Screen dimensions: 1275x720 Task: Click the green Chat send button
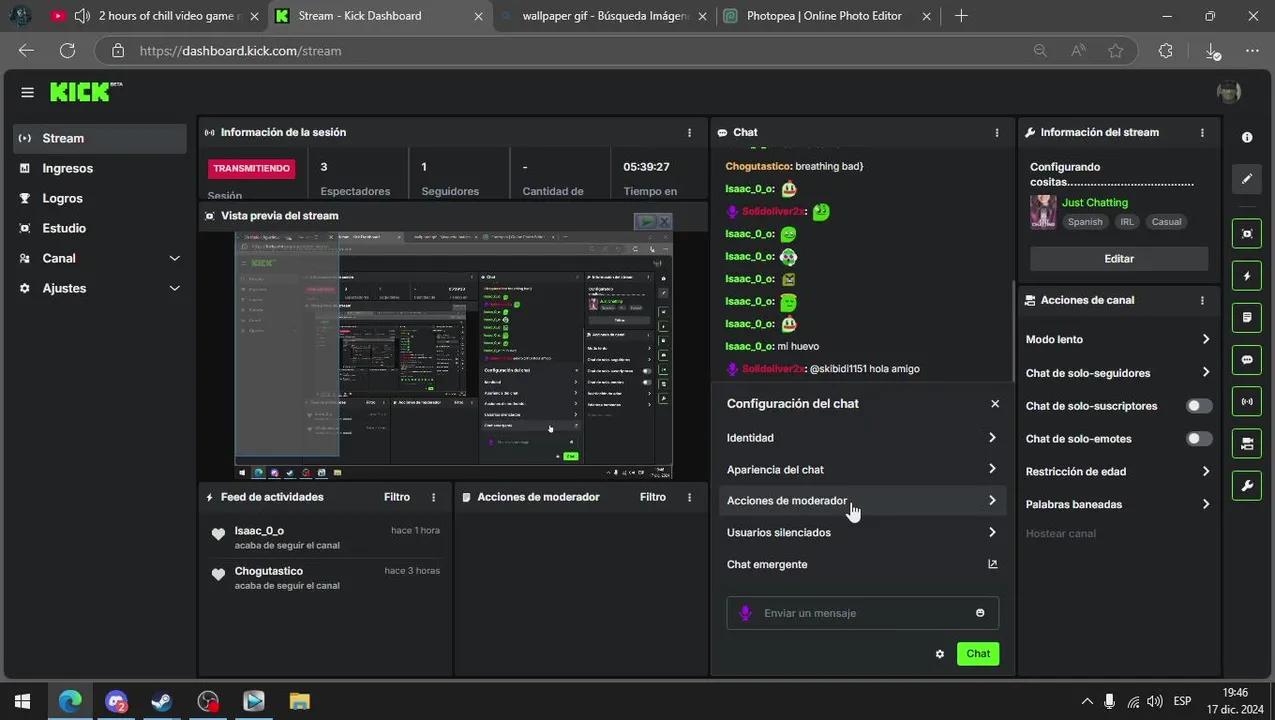(978, 654)
